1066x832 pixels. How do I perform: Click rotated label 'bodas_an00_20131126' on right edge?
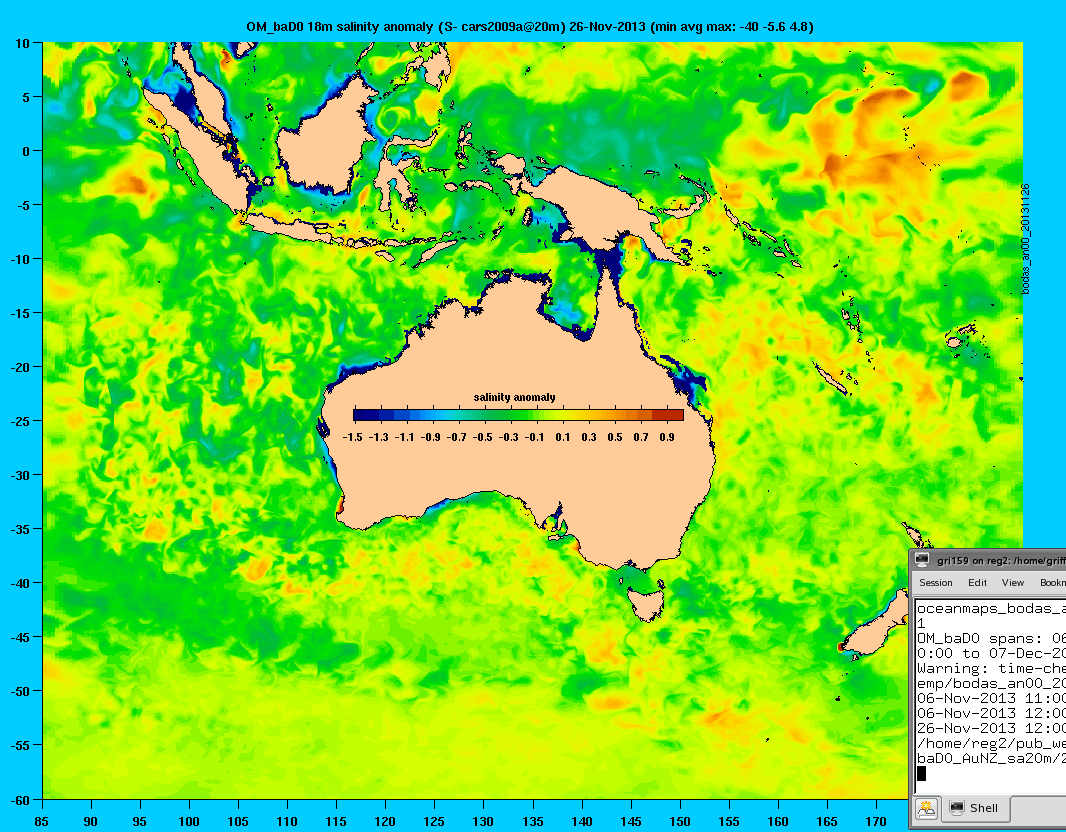tap(1026, 239)
